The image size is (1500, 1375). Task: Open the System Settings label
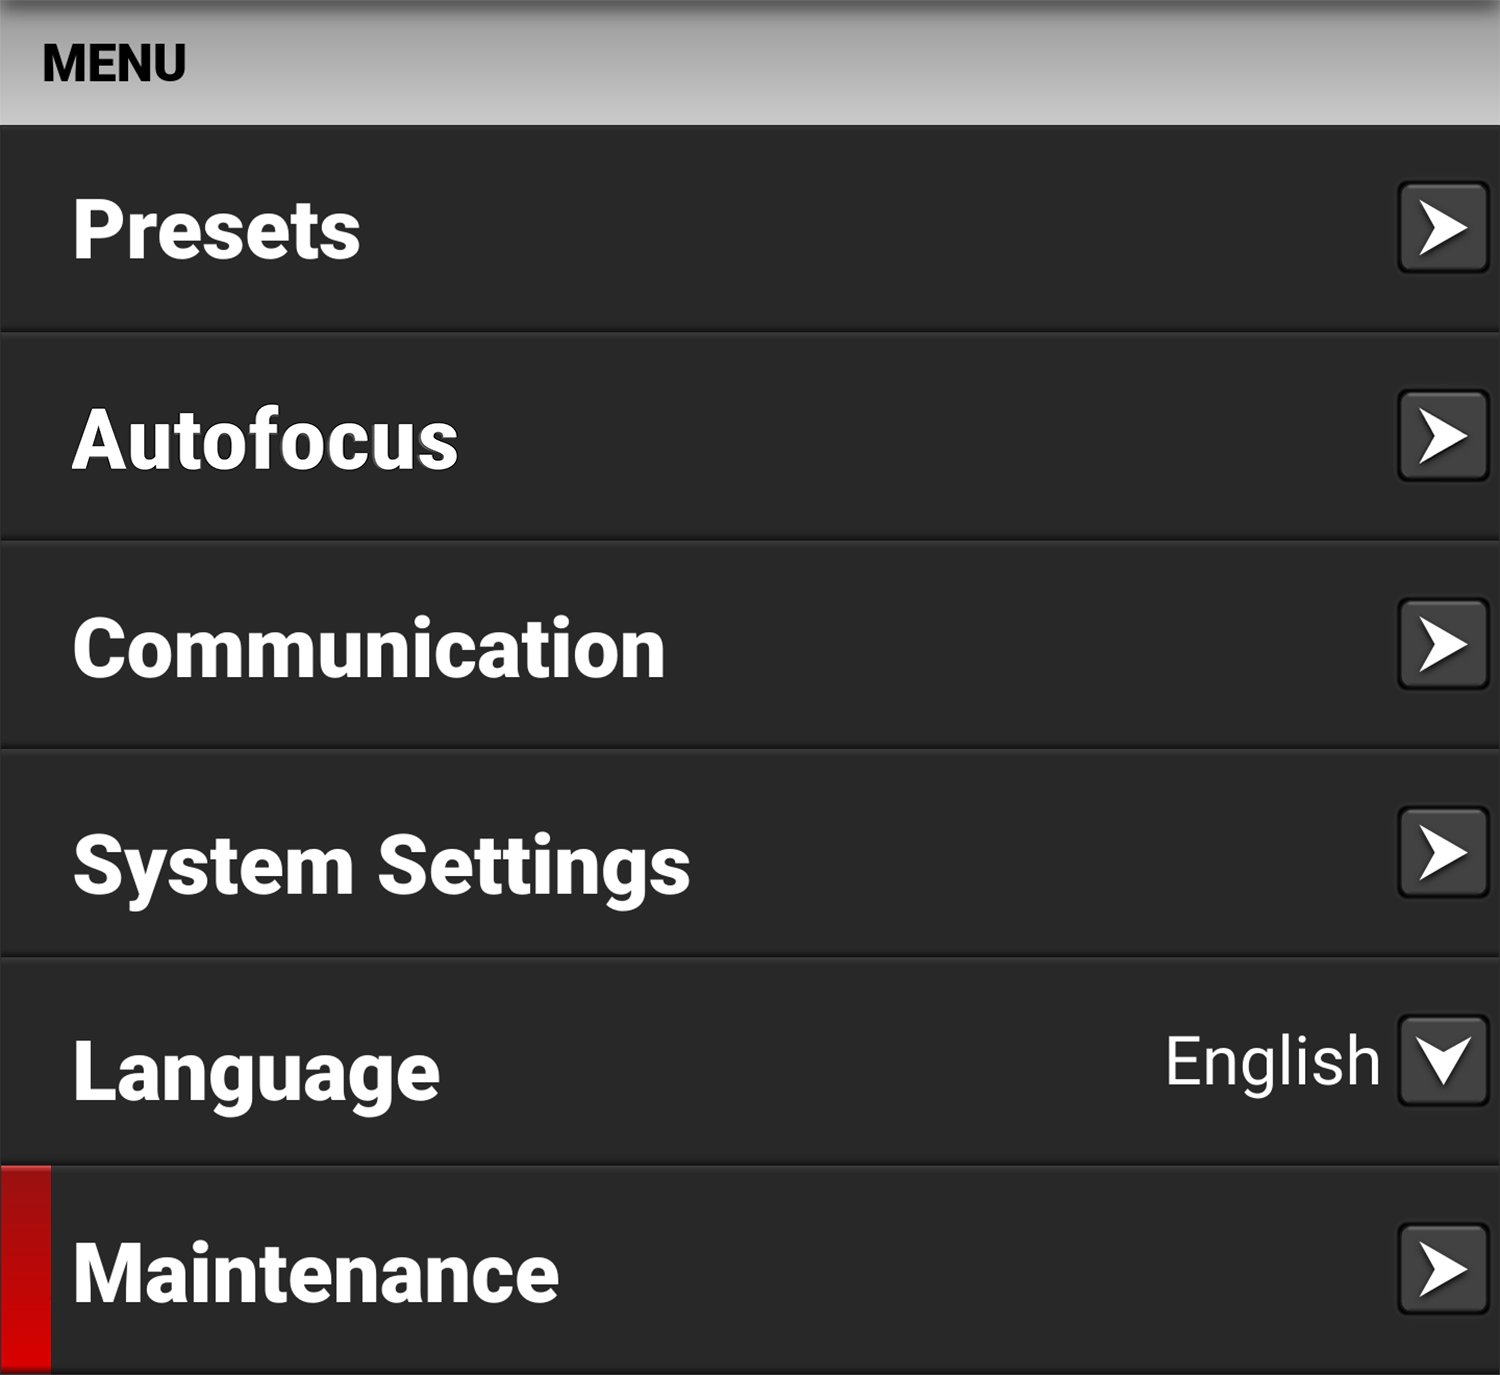click(x=381, y=866)
